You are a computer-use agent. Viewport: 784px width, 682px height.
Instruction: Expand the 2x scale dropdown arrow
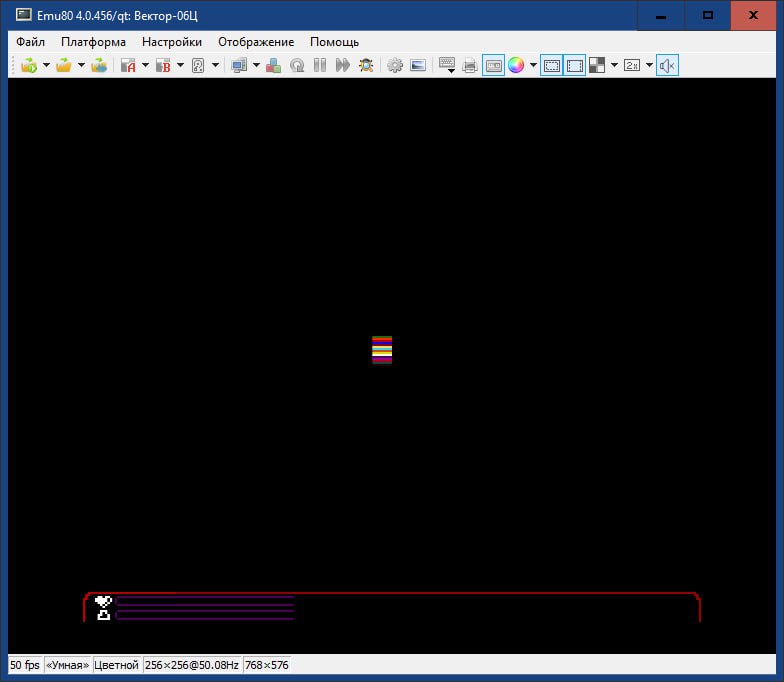point(649,66)
